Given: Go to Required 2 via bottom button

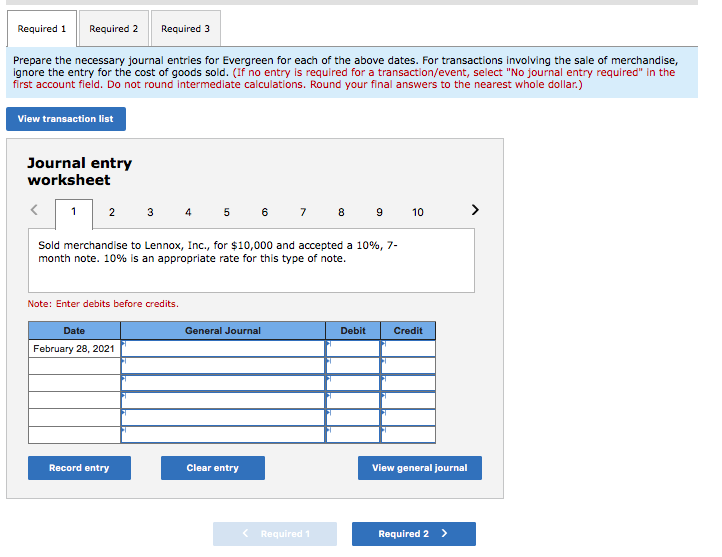Looking at the screenshot, I should coord(414,534).
